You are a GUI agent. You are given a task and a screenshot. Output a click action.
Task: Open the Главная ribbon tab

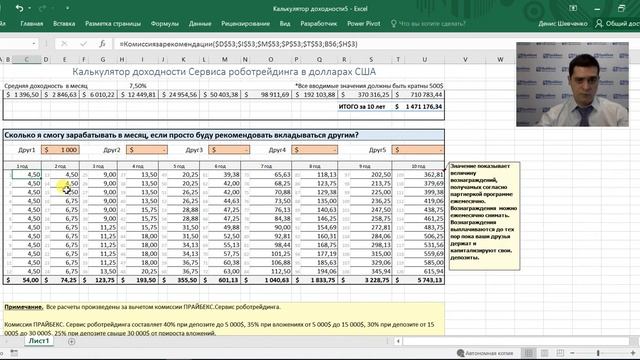click(x=31, y=24)
